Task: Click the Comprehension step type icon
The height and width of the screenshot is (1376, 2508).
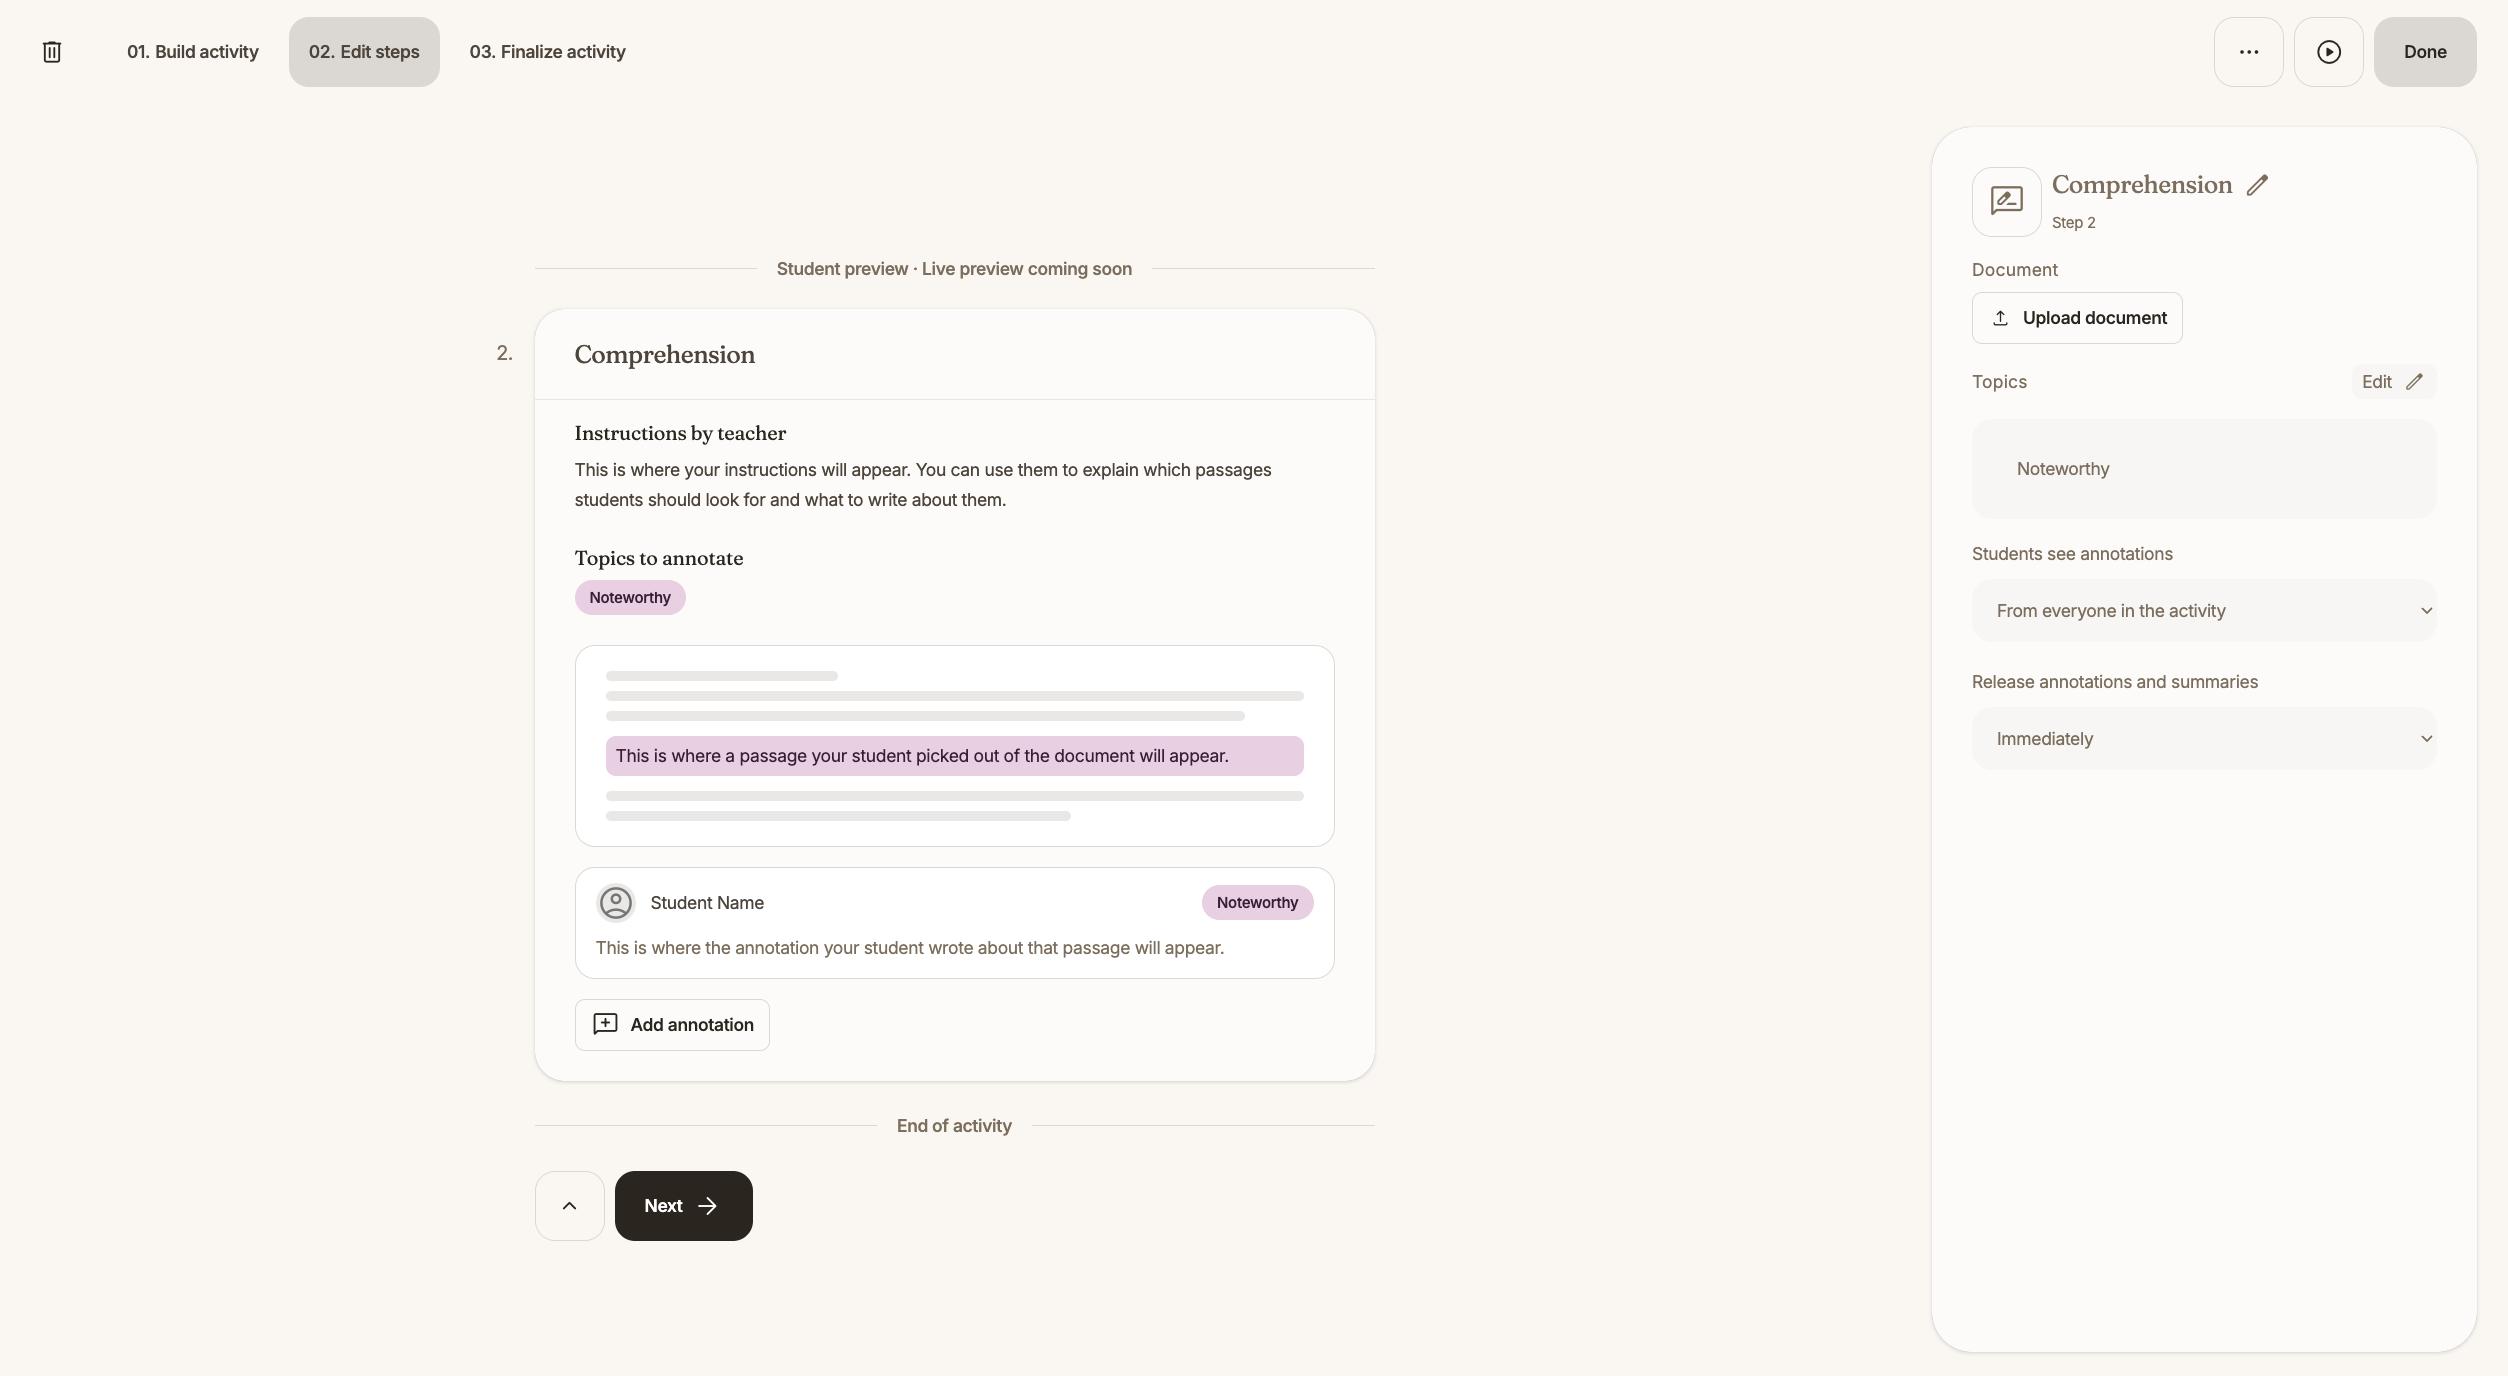Action: pos(2006,201)
